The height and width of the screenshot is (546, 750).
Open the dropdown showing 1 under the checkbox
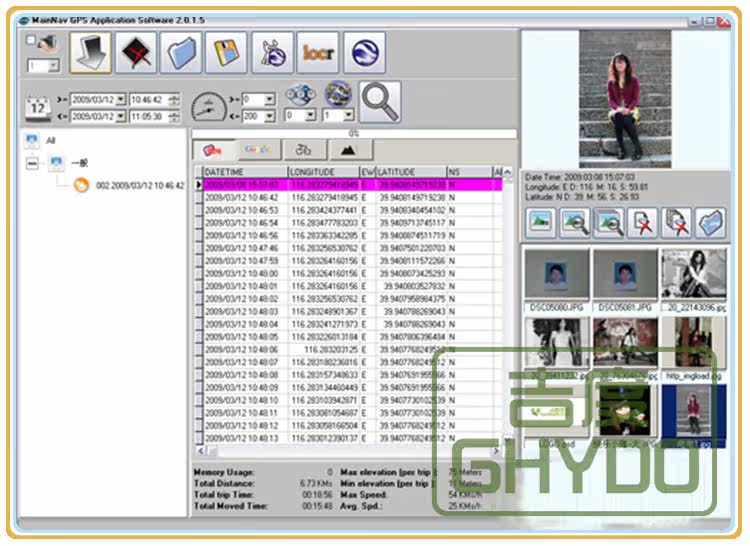(x=54, y=66)
